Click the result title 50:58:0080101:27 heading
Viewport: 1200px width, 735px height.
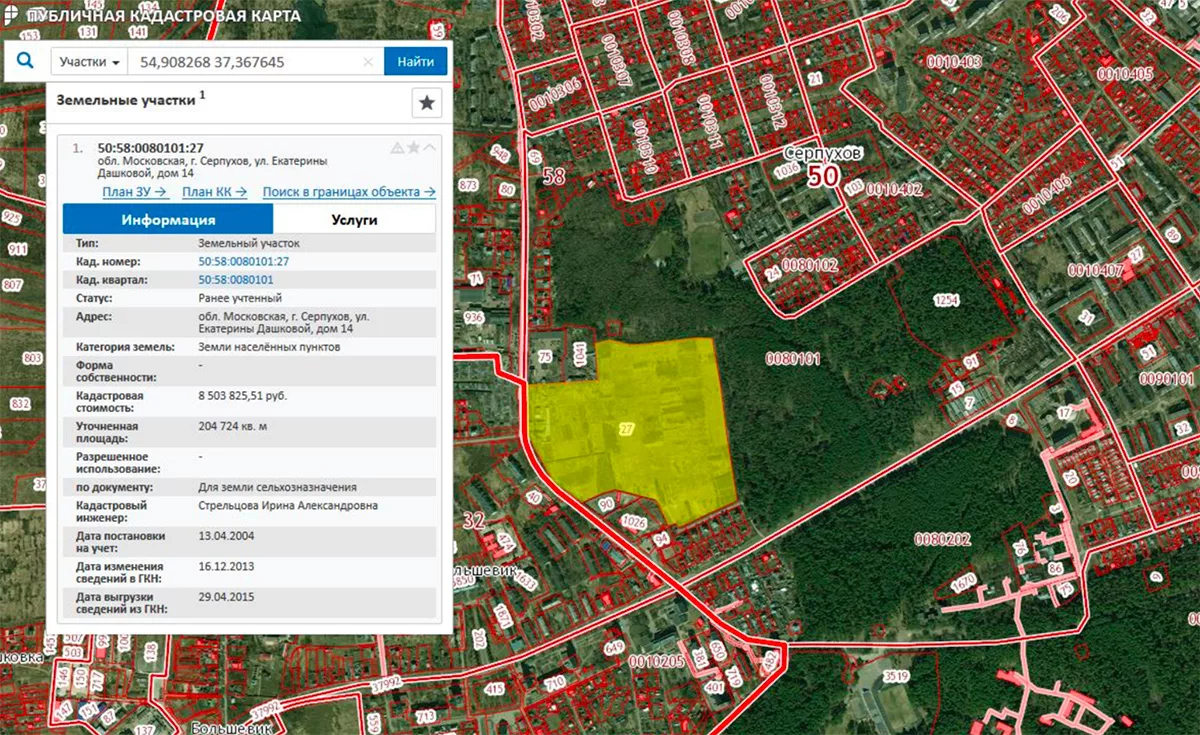tap(150, 148)
